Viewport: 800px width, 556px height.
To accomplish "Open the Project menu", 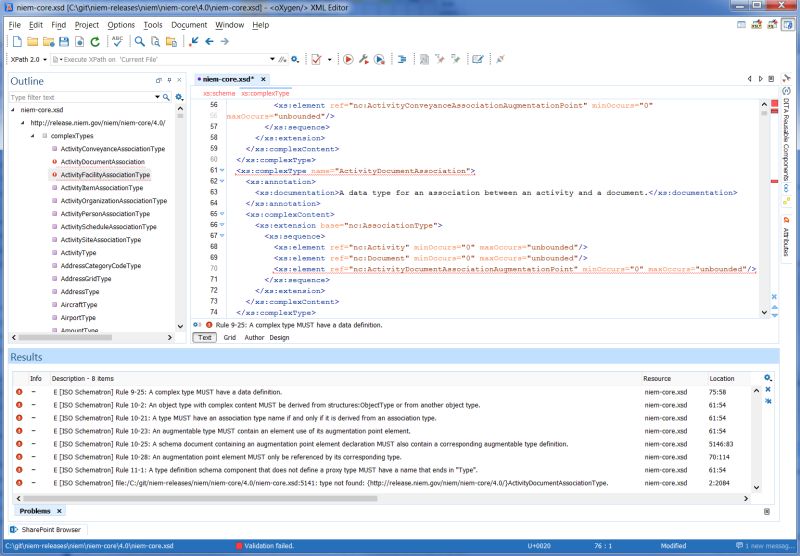I will (87, 25).
